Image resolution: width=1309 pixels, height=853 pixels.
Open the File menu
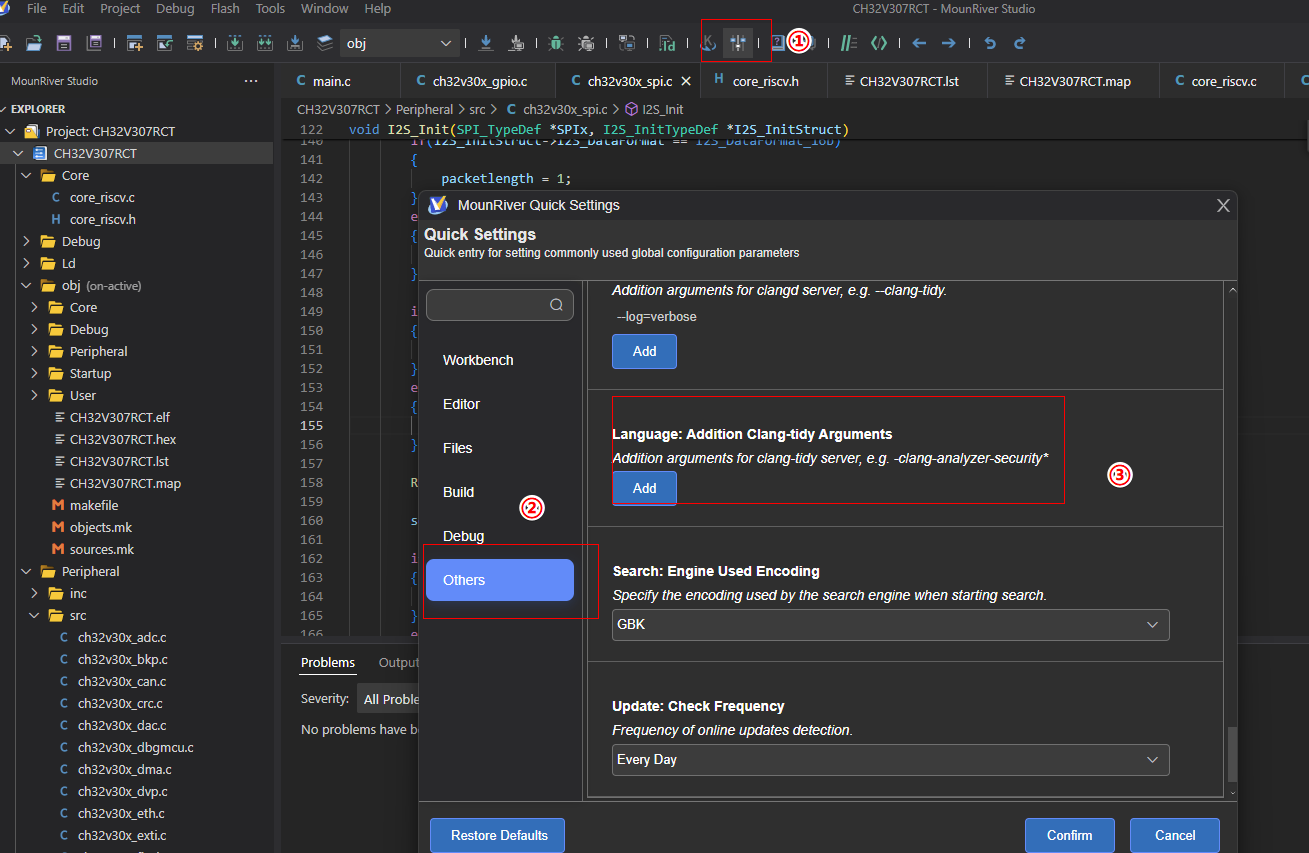tap(37, 8)
